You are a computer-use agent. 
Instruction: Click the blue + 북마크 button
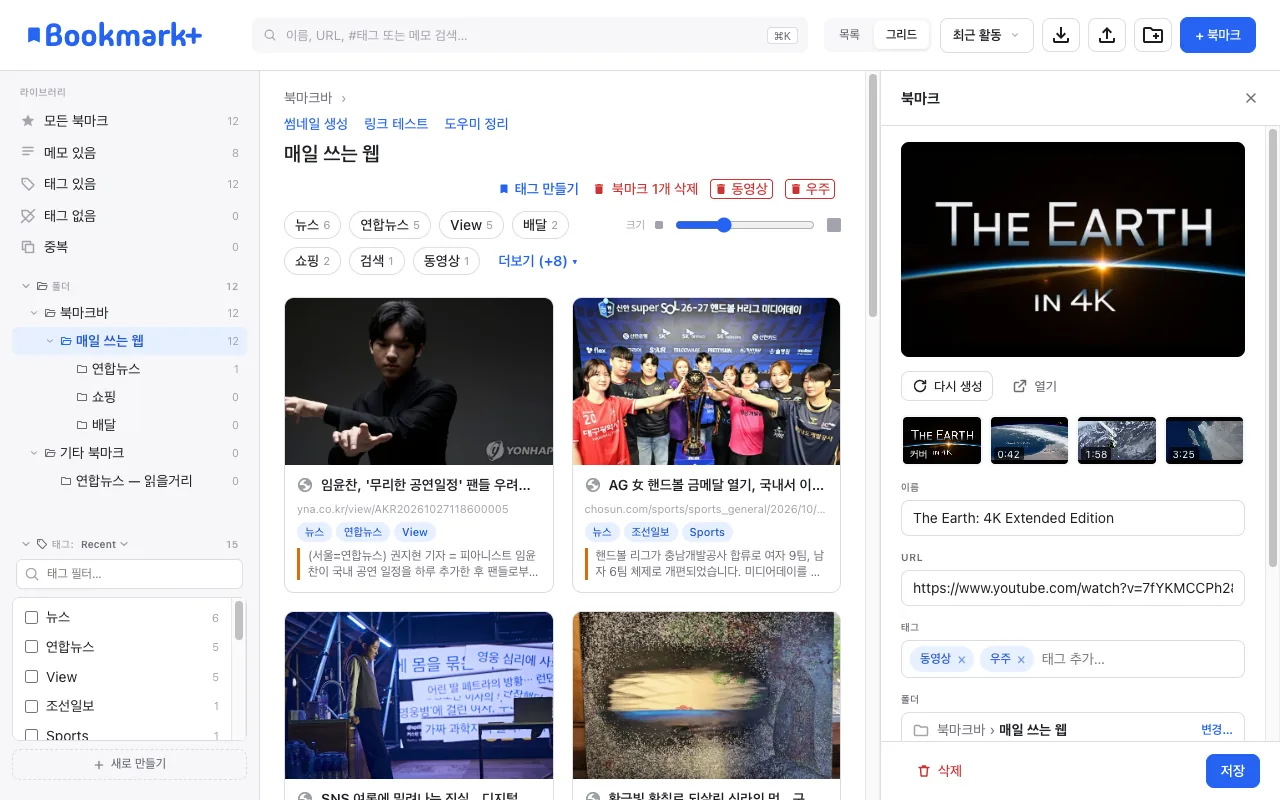1218,35
